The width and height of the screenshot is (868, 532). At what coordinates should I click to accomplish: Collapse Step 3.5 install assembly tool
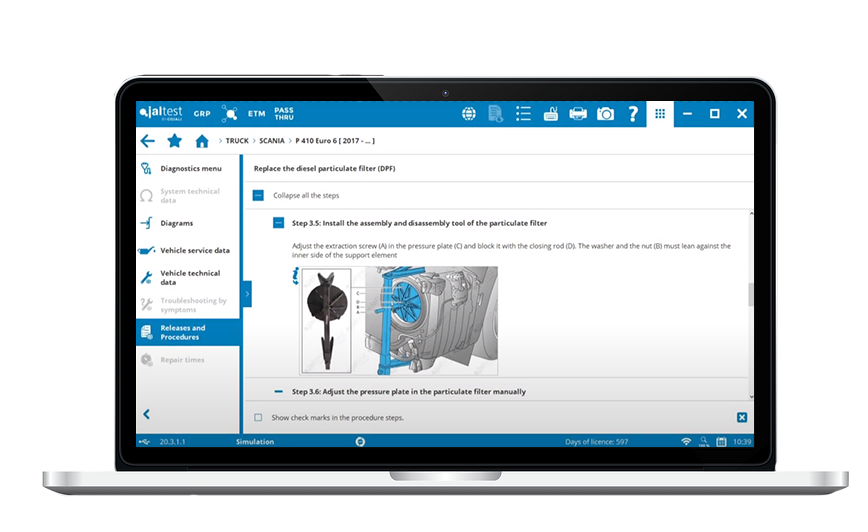click(279, 223)
